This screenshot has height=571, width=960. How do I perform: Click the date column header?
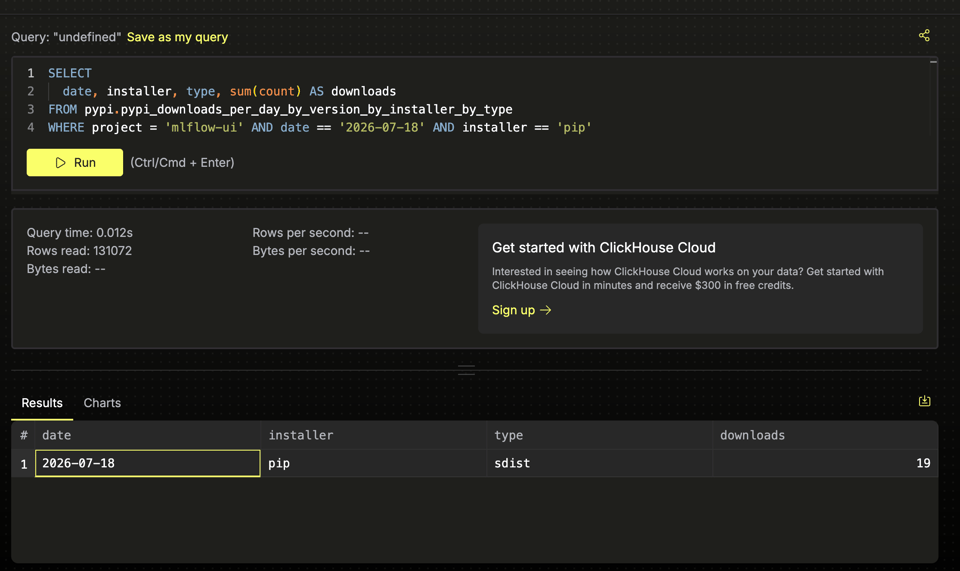[x=148, y=435]
